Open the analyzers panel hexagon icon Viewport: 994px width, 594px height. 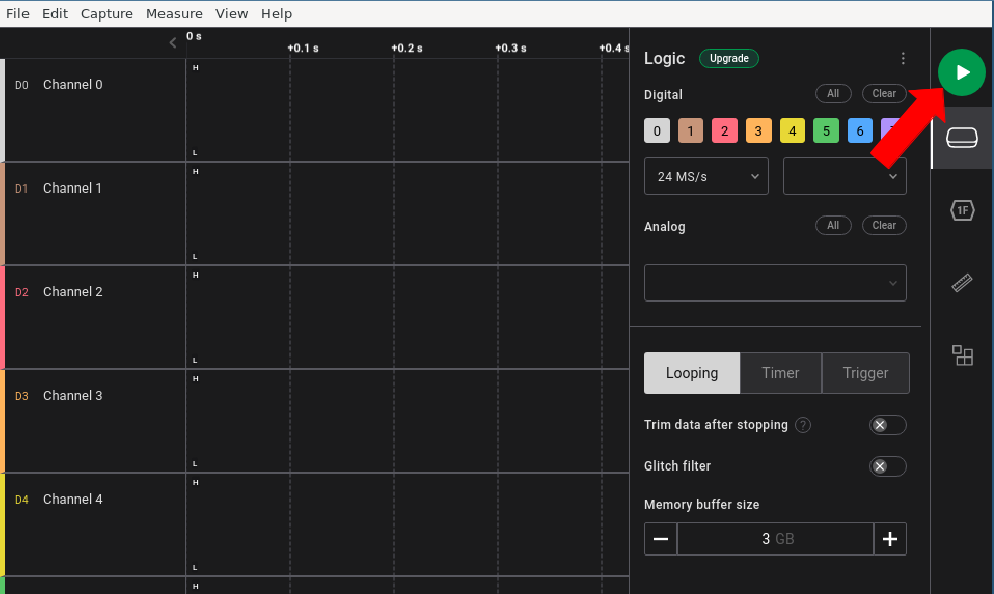point(962,209)
